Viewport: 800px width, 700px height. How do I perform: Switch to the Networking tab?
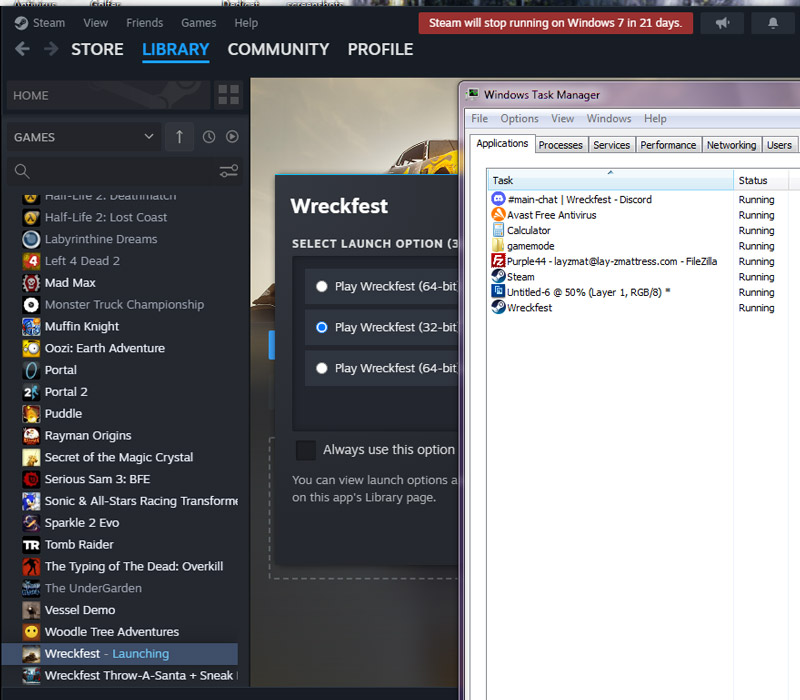731,145
